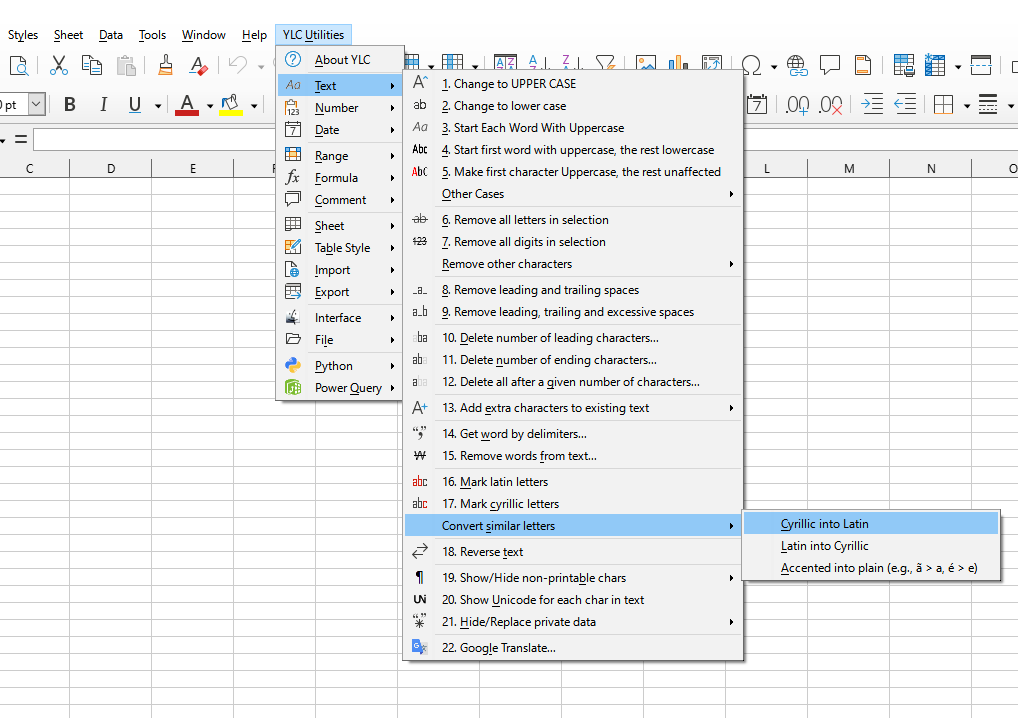Viewport: 1018px width, 718px height.
Task: Toggle Bold formatting
Action: pos(70,105)
